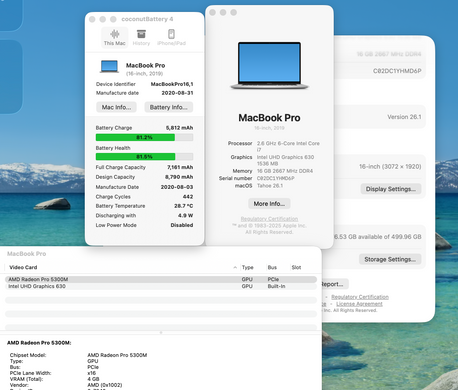Click Version 26.1 in System Settings
Viewport: 458px width, 390px height.
pyautogui.click(x=404, y=117)
